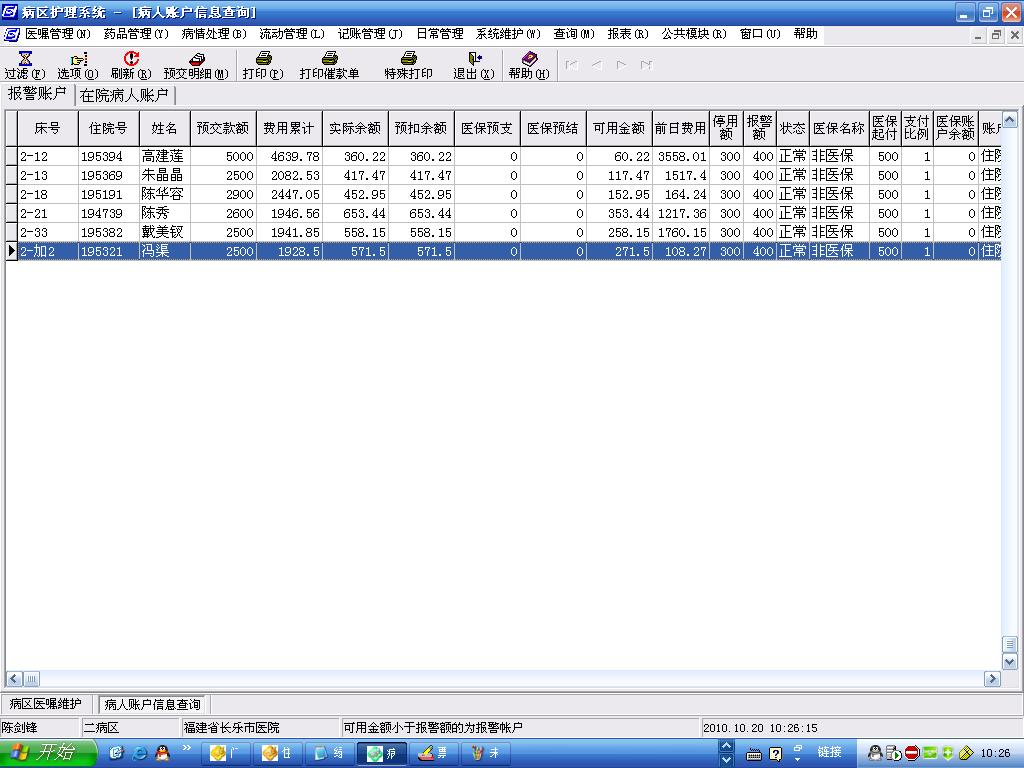Open the 选项 options tool
Image resolution: width=1024 pixels, height=768 pixels.
click(x=78, y=65)
